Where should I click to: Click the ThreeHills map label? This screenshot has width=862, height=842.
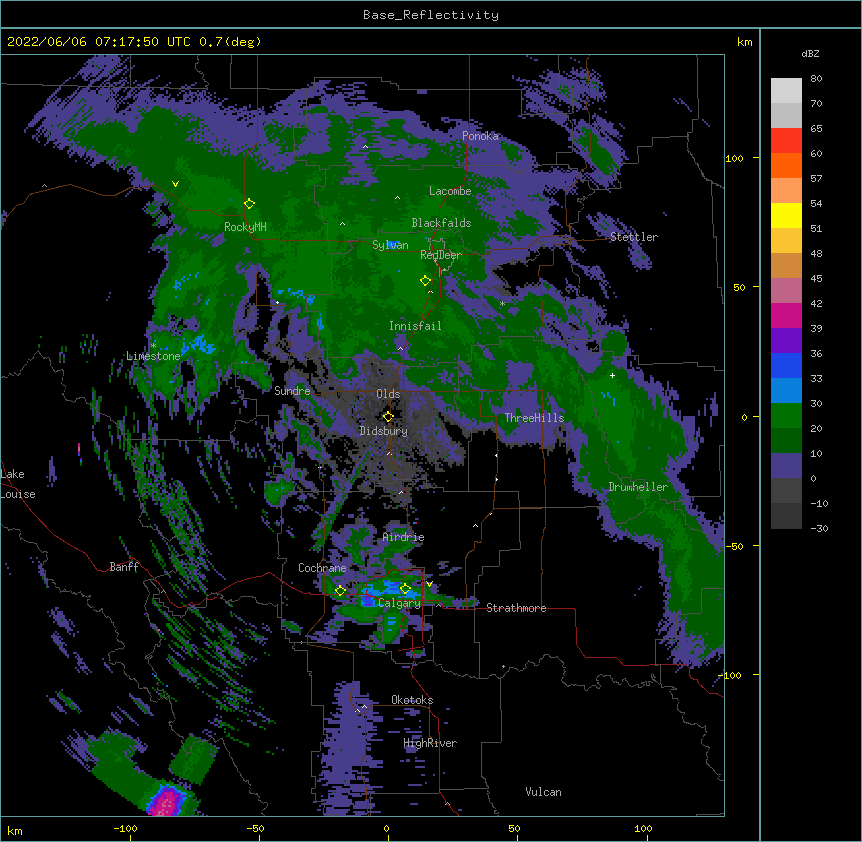pos(534,418)
